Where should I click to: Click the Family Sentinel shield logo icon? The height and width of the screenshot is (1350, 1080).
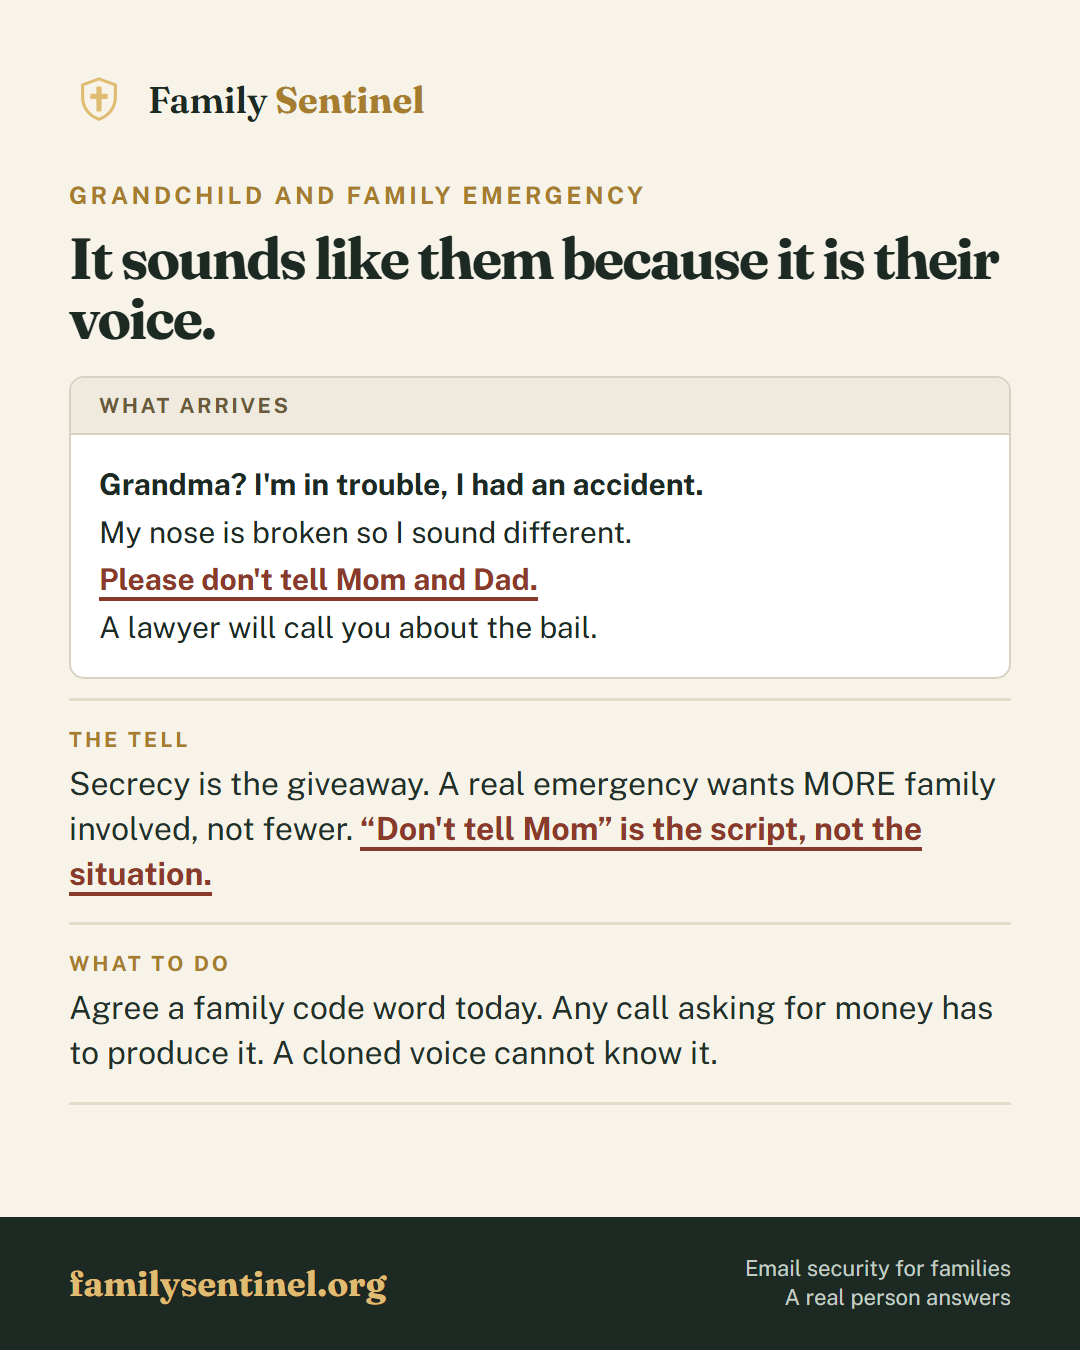click(99, 100)
